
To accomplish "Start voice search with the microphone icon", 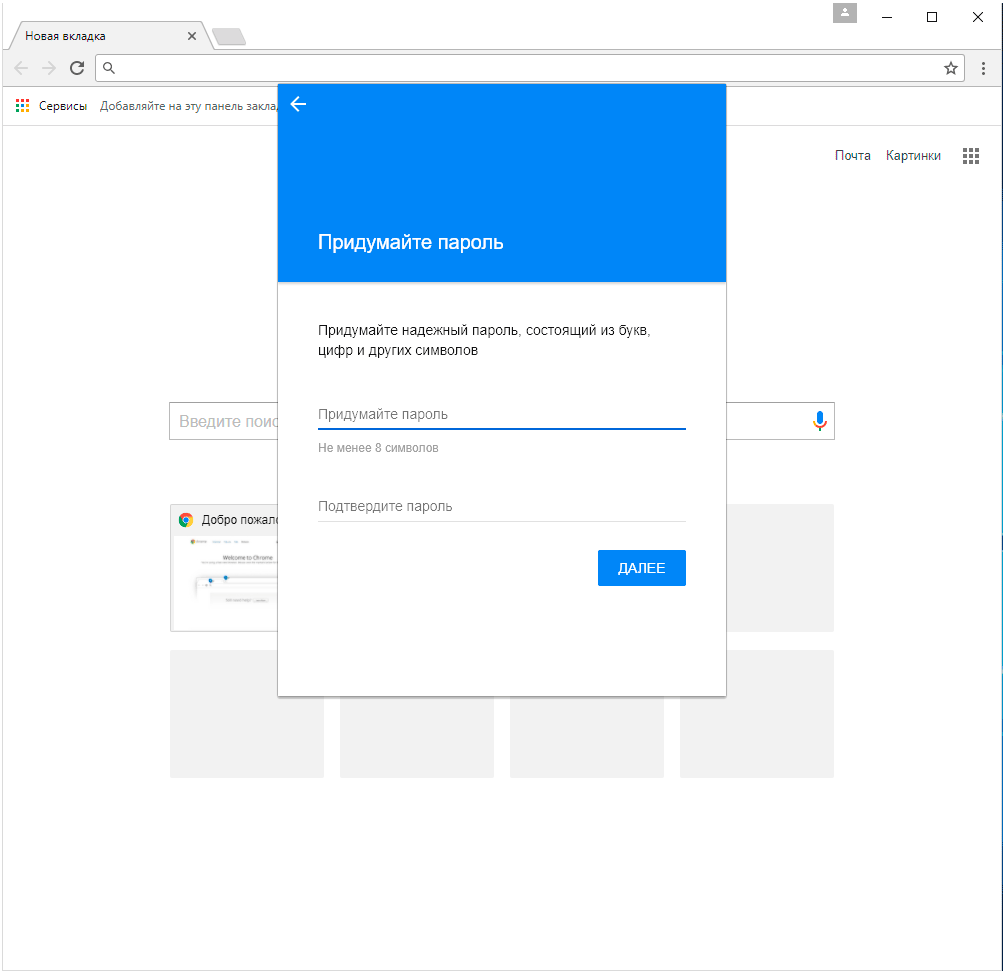I will click(819, 421).
